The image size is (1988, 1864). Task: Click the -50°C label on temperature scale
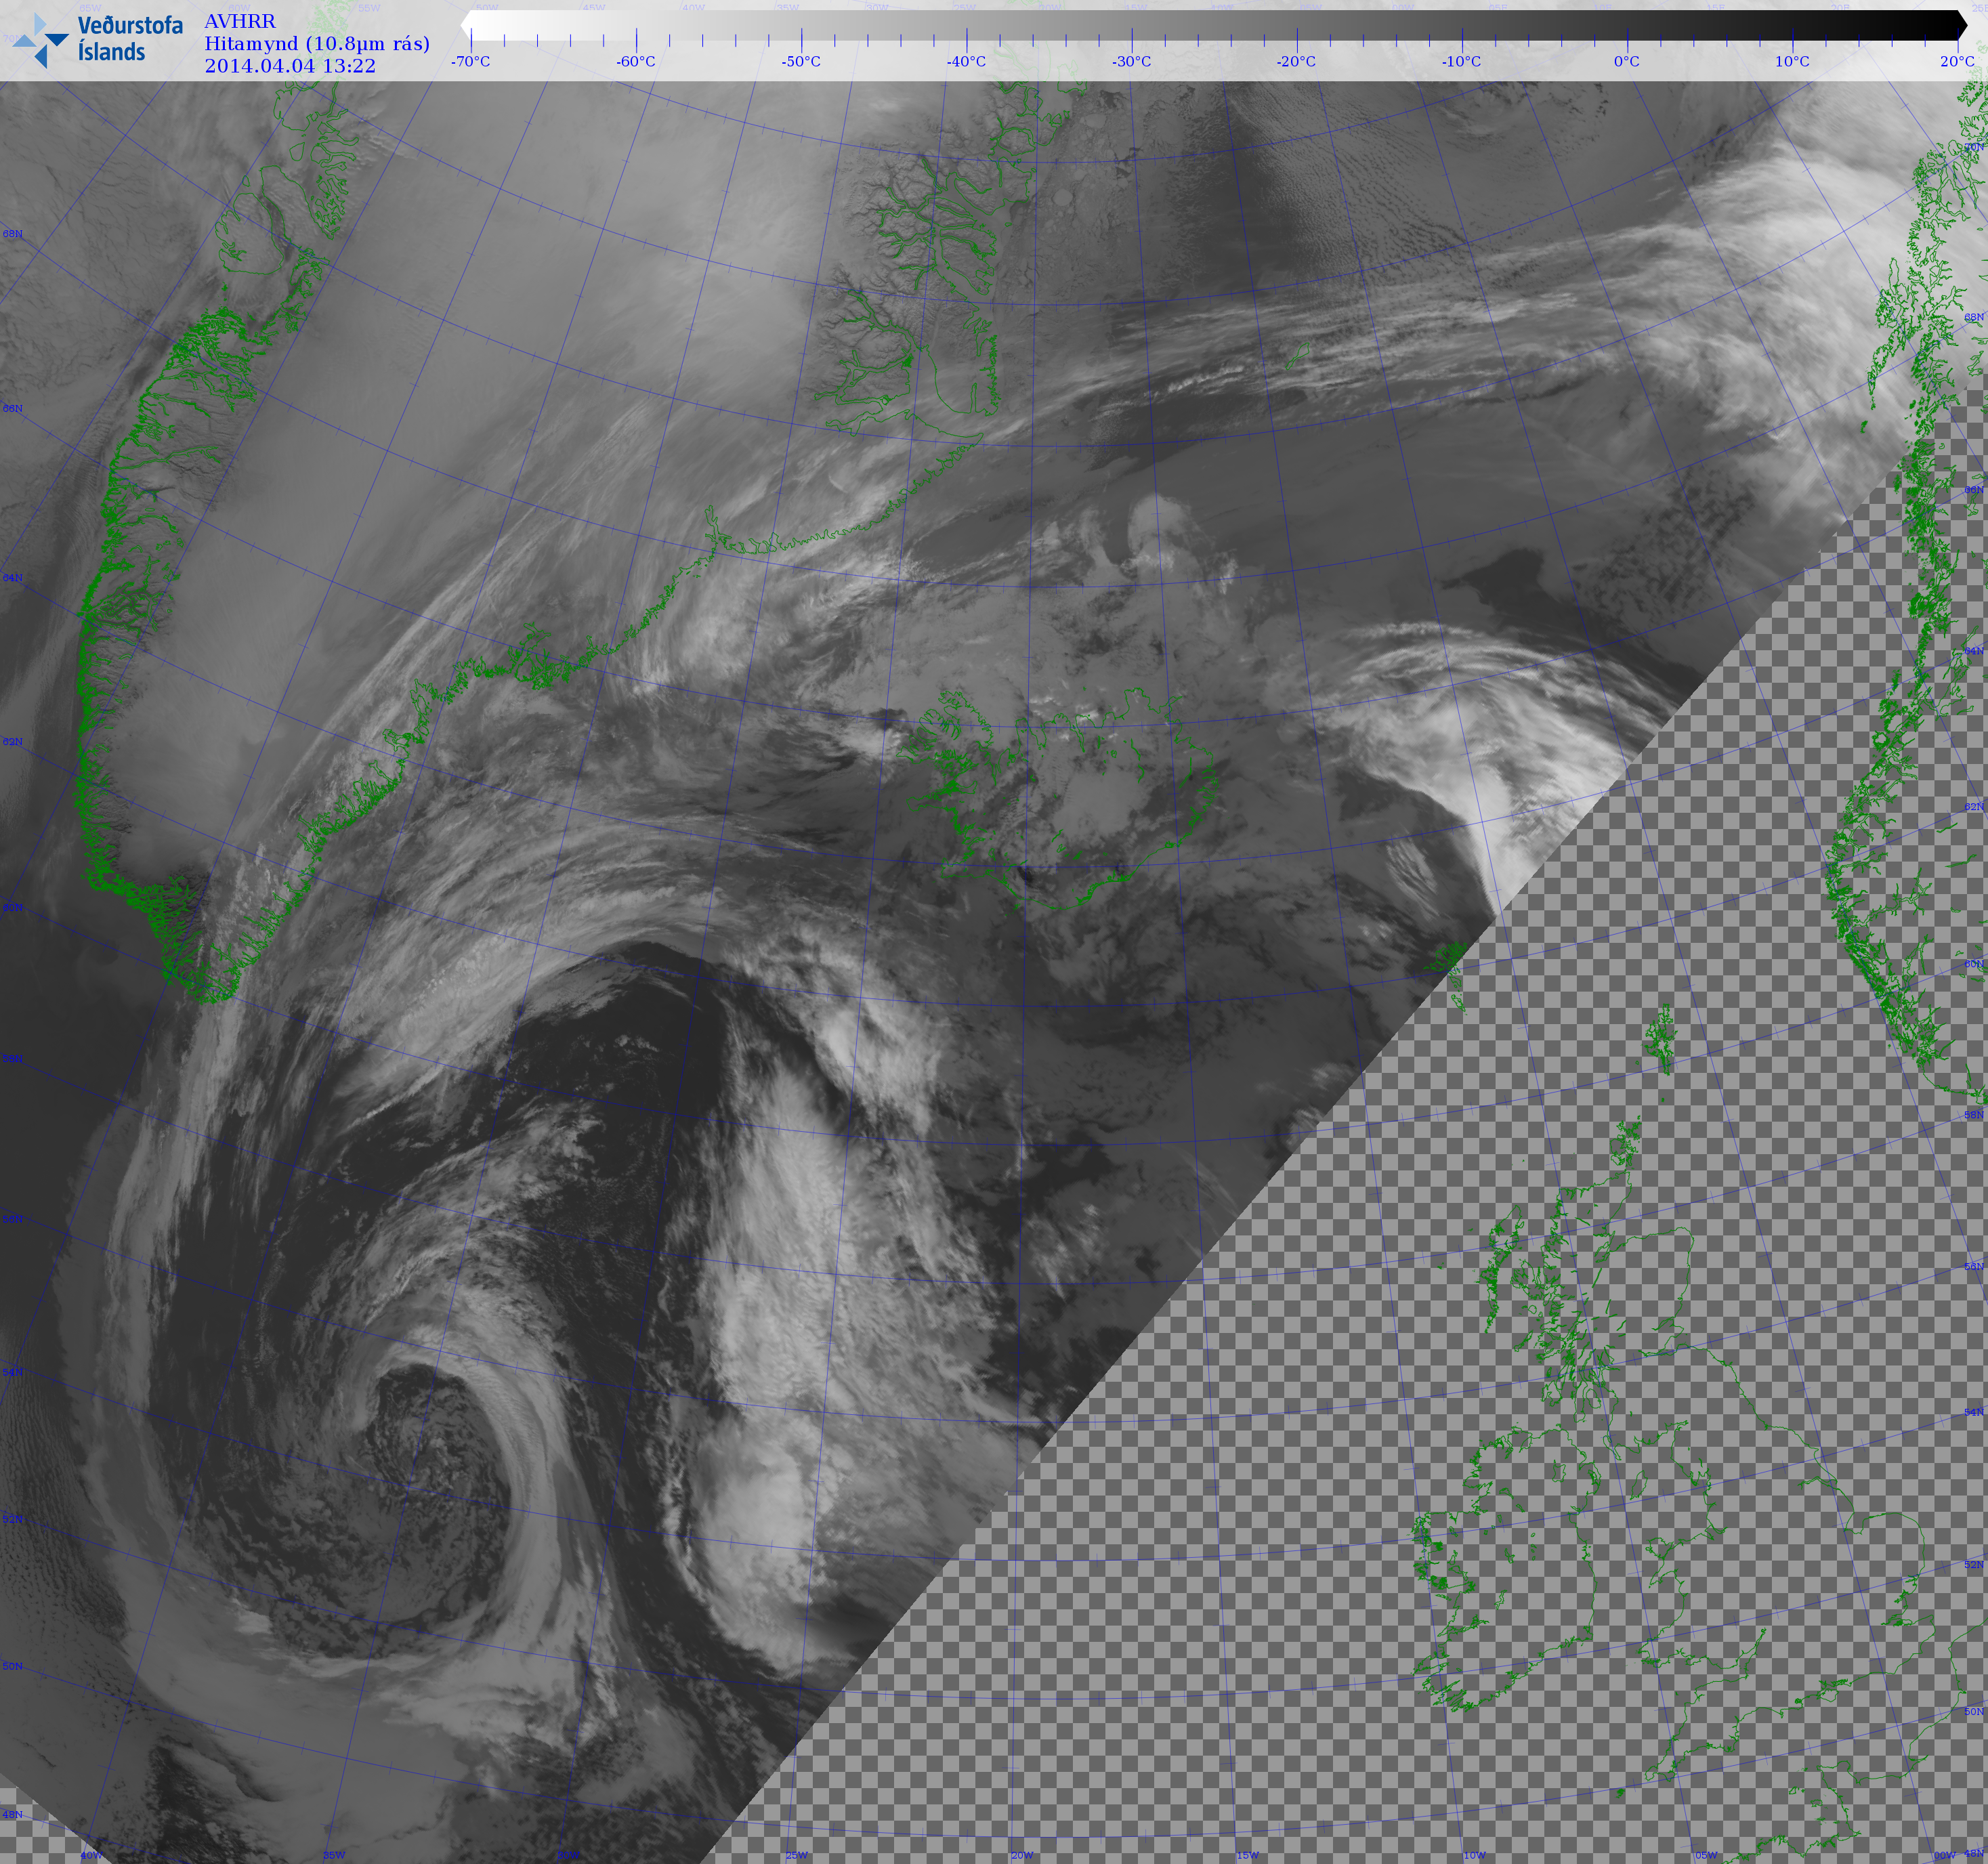[801, 62]
